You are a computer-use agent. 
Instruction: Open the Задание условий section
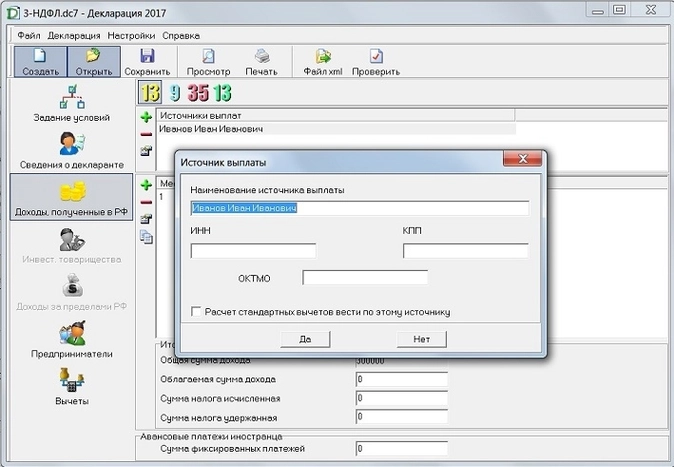click(72, 103)
